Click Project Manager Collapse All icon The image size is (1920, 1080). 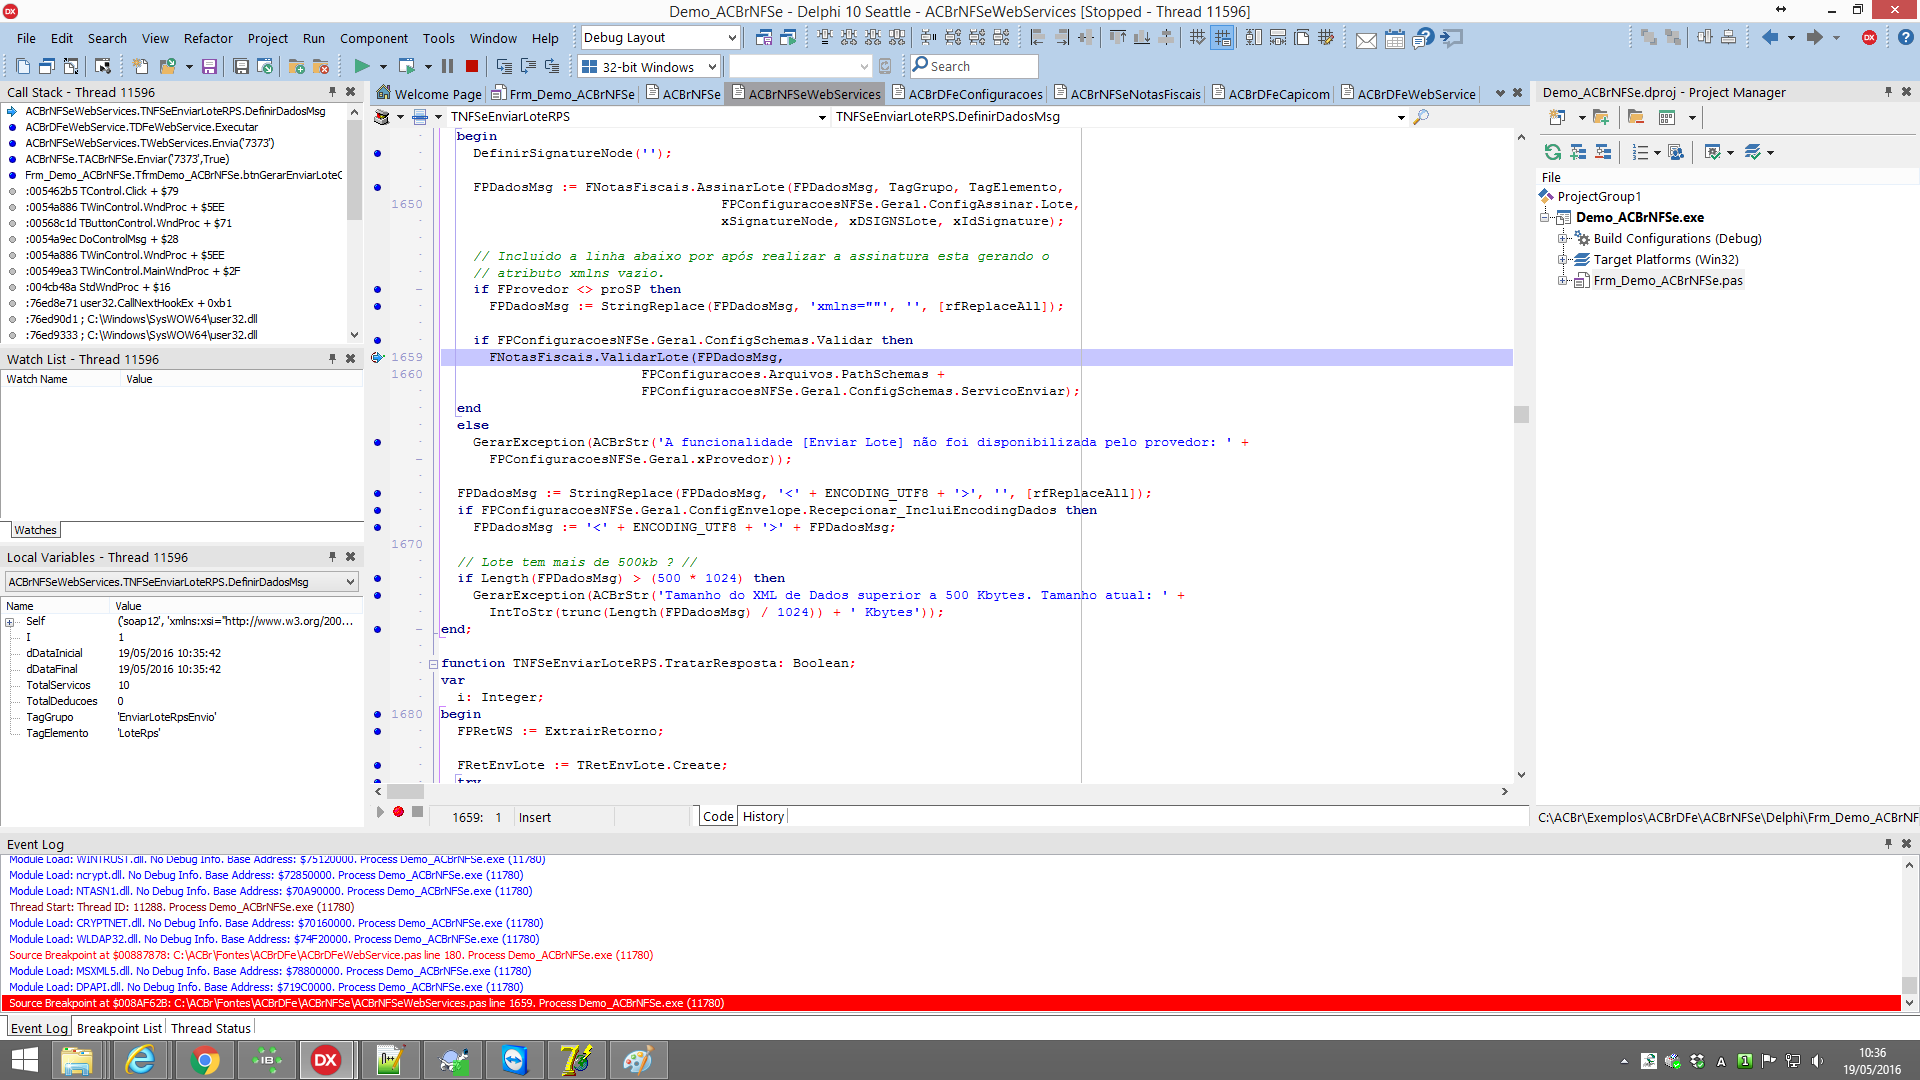[x=1603, y=152]
